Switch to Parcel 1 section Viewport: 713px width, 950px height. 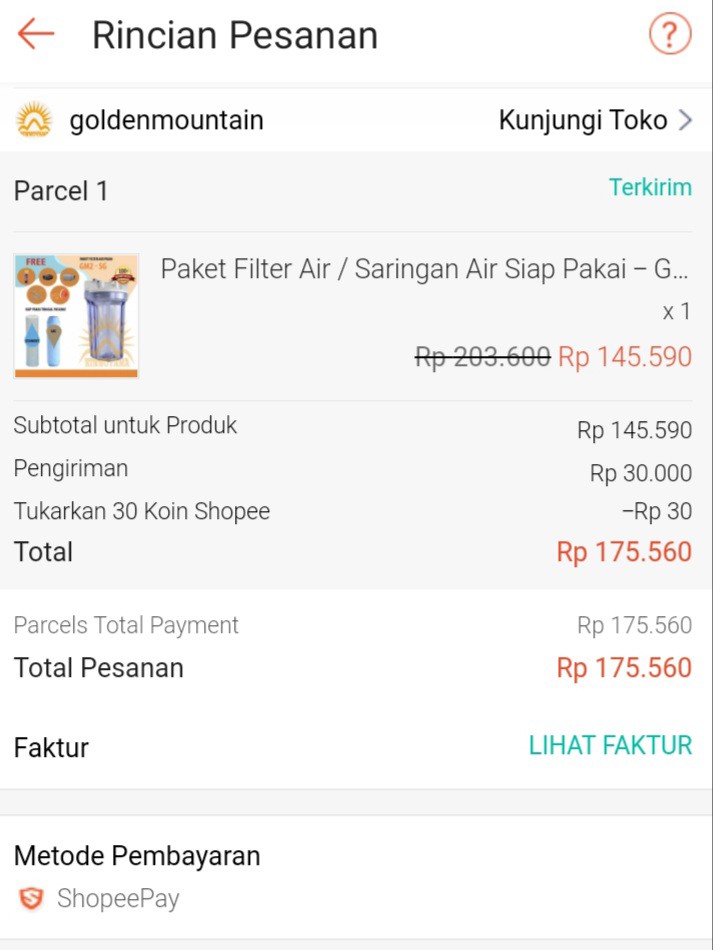60,190
